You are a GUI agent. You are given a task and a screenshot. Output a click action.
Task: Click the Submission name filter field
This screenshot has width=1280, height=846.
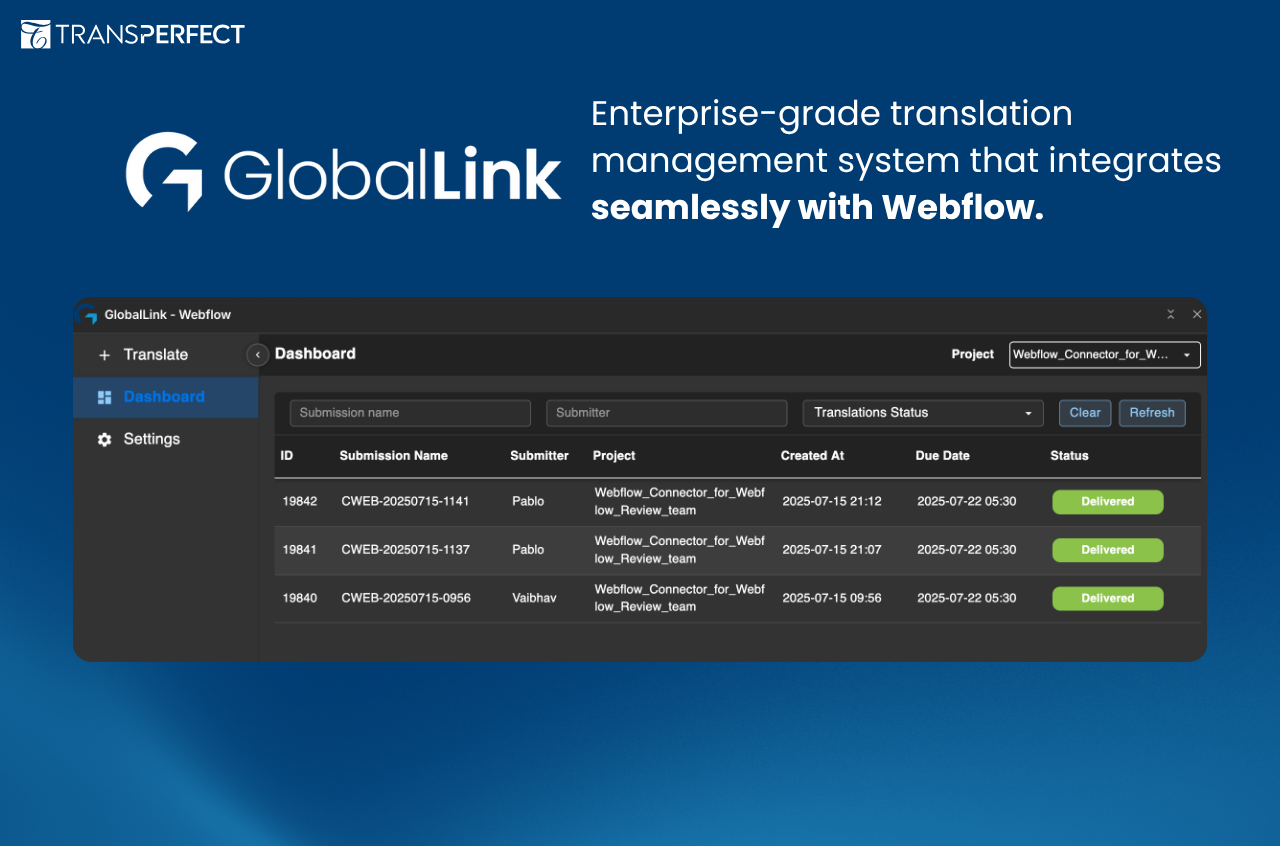410,413
